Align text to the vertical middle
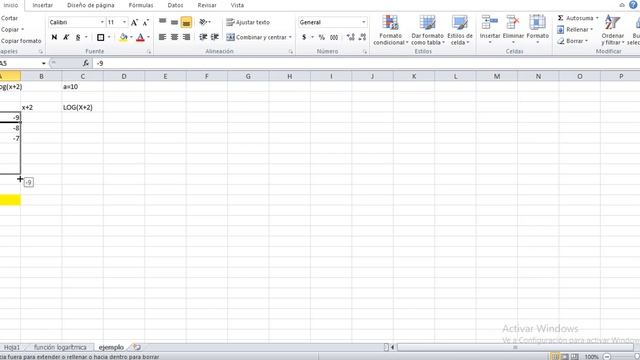Image resolution: width=640 pixels, height=360 pixels. click(174, 22)
